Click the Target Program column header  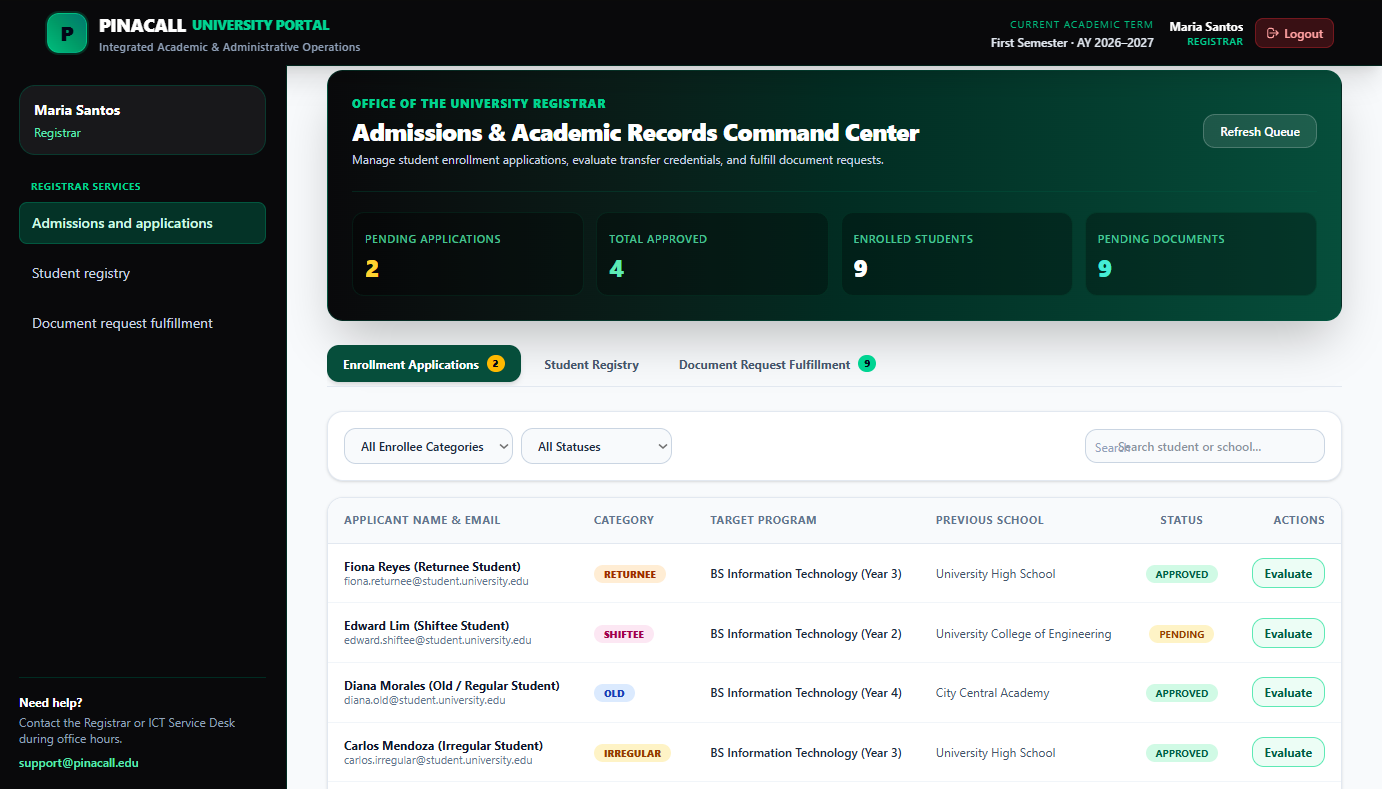[763, 520]
